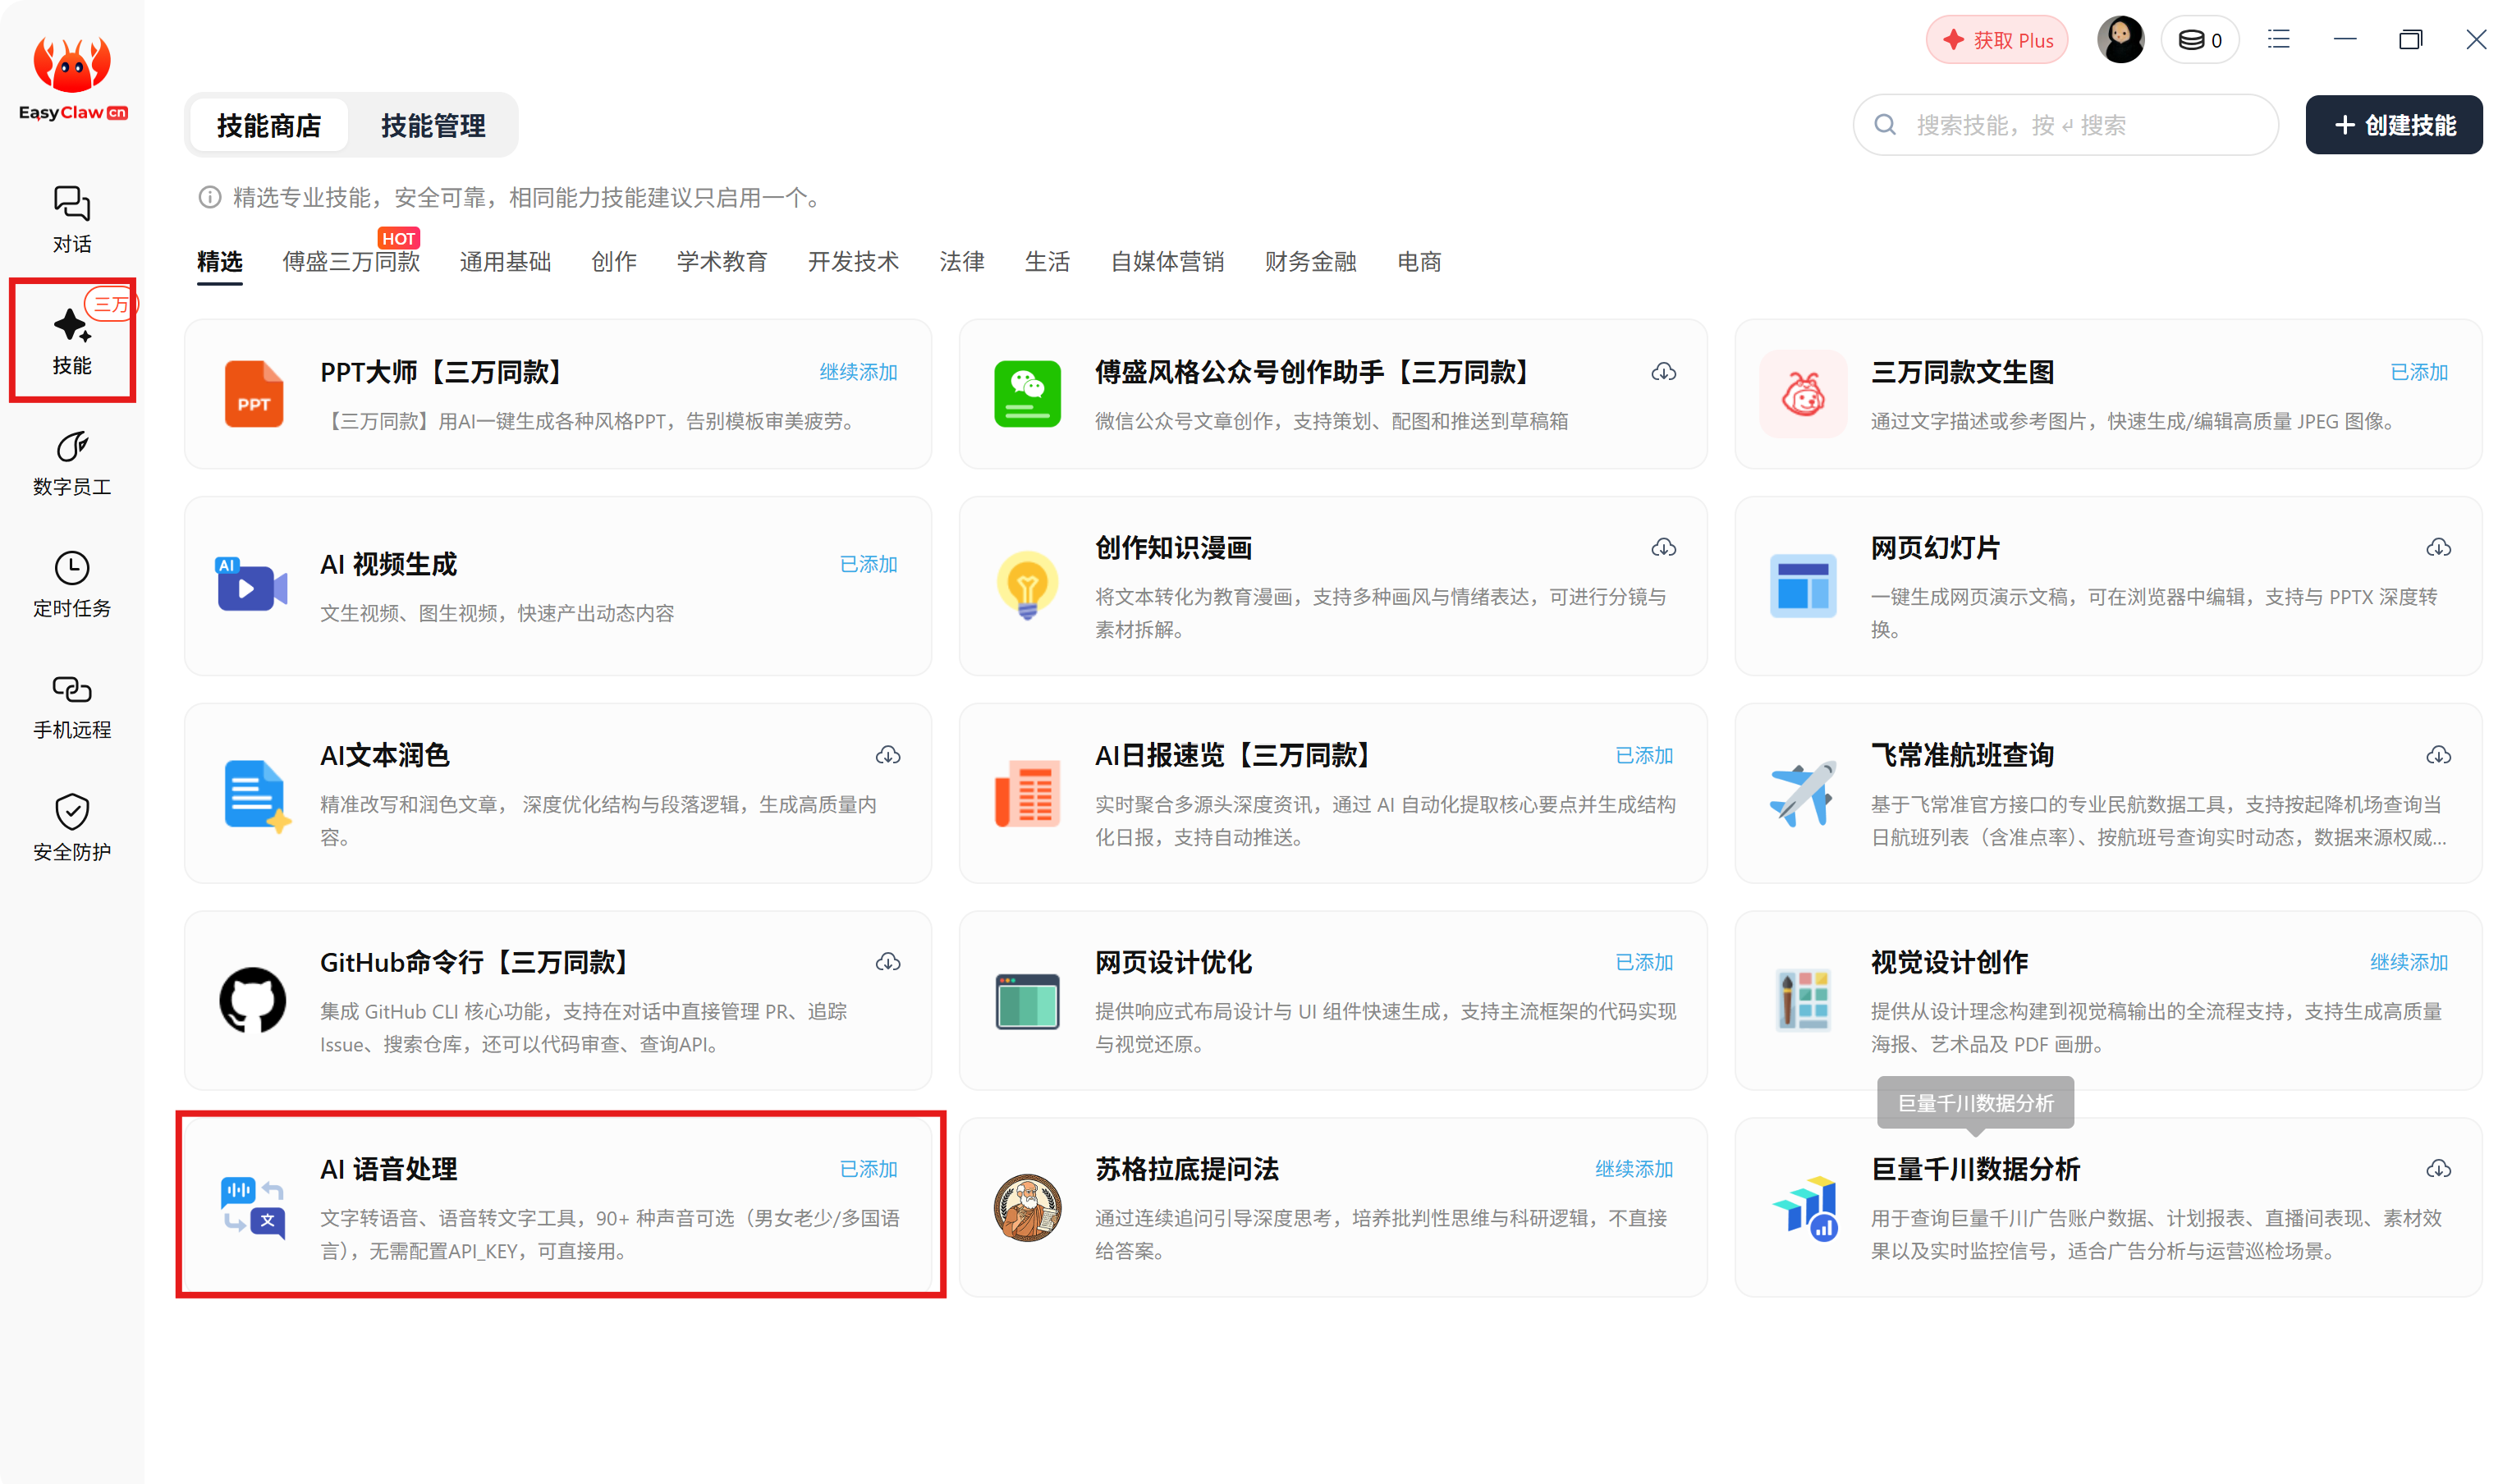
Task: Open the hamburger list menu icon
Action: click(2279, 40)
